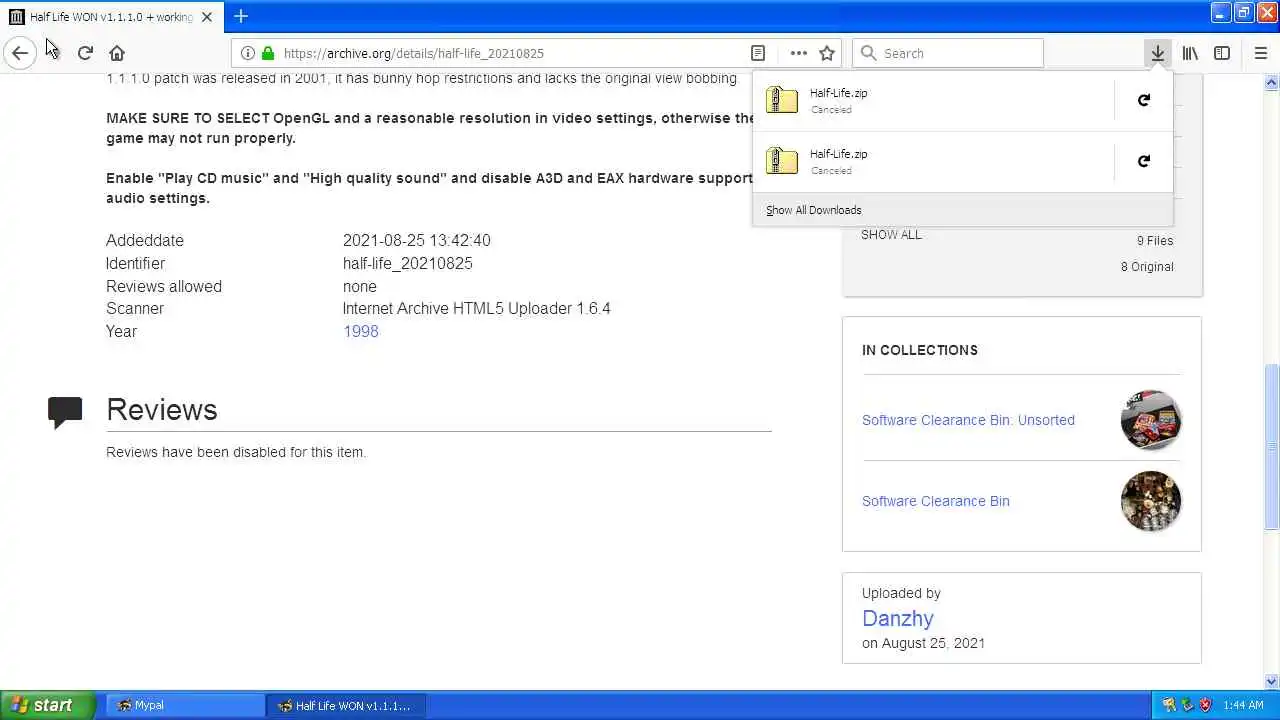The width and height of the screenshot is (1280, 720).
Task: Click the first system tray icon
Action: point(1169,705)
